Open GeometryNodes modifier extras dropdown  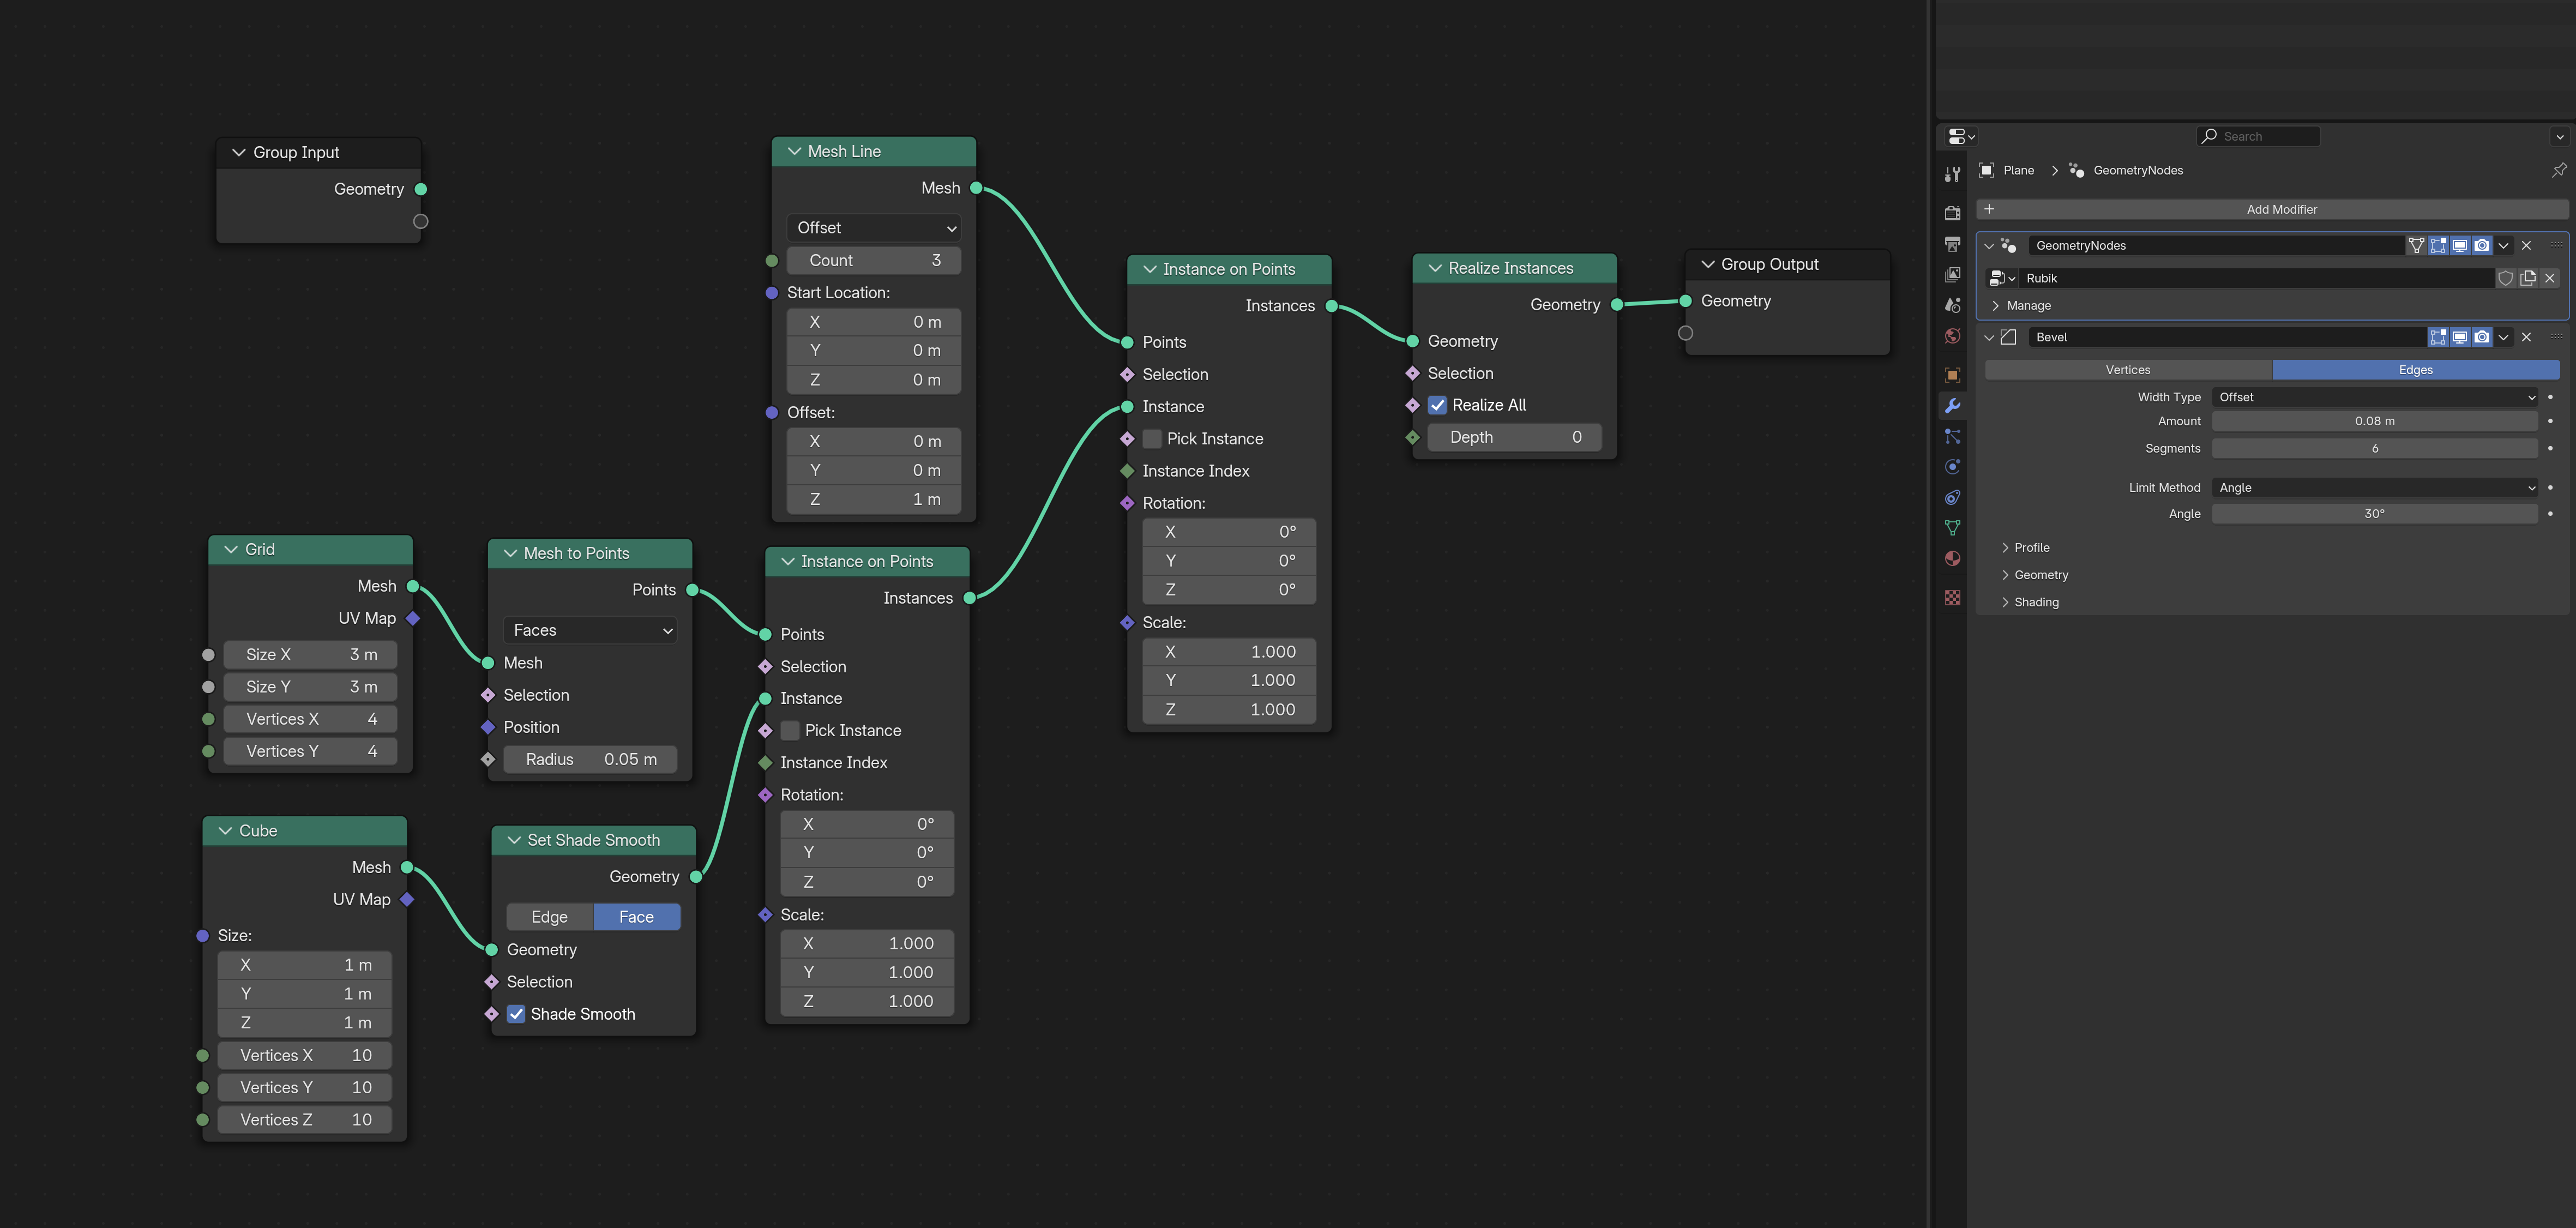pyautogui.click(x=2504, y=245)
